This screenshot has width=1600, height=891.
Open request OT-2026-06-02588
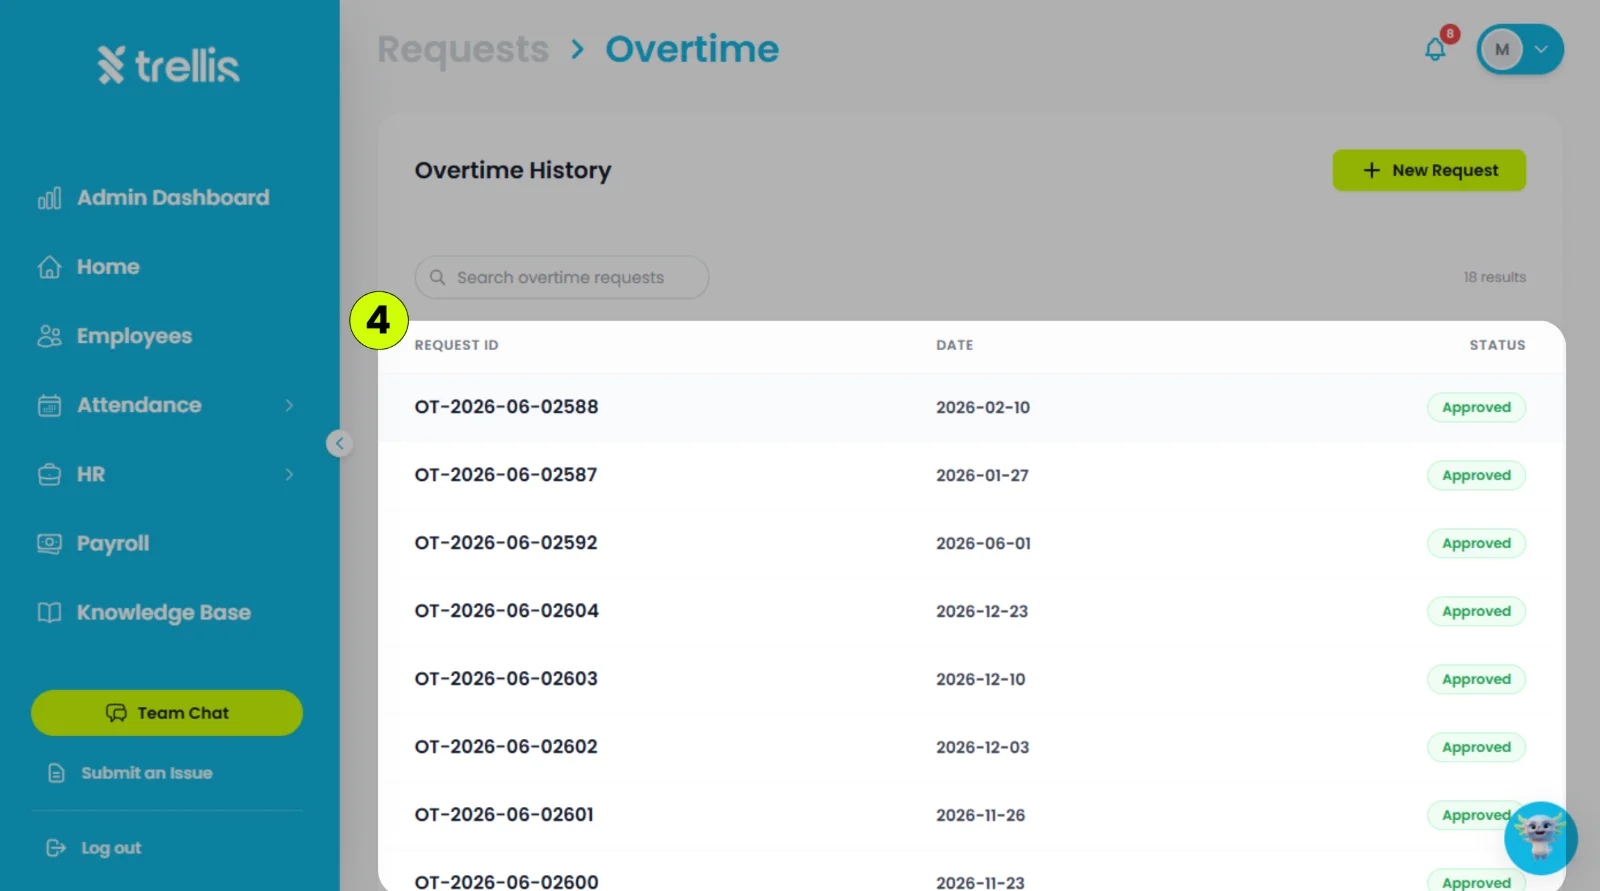[x=506, y=407]
